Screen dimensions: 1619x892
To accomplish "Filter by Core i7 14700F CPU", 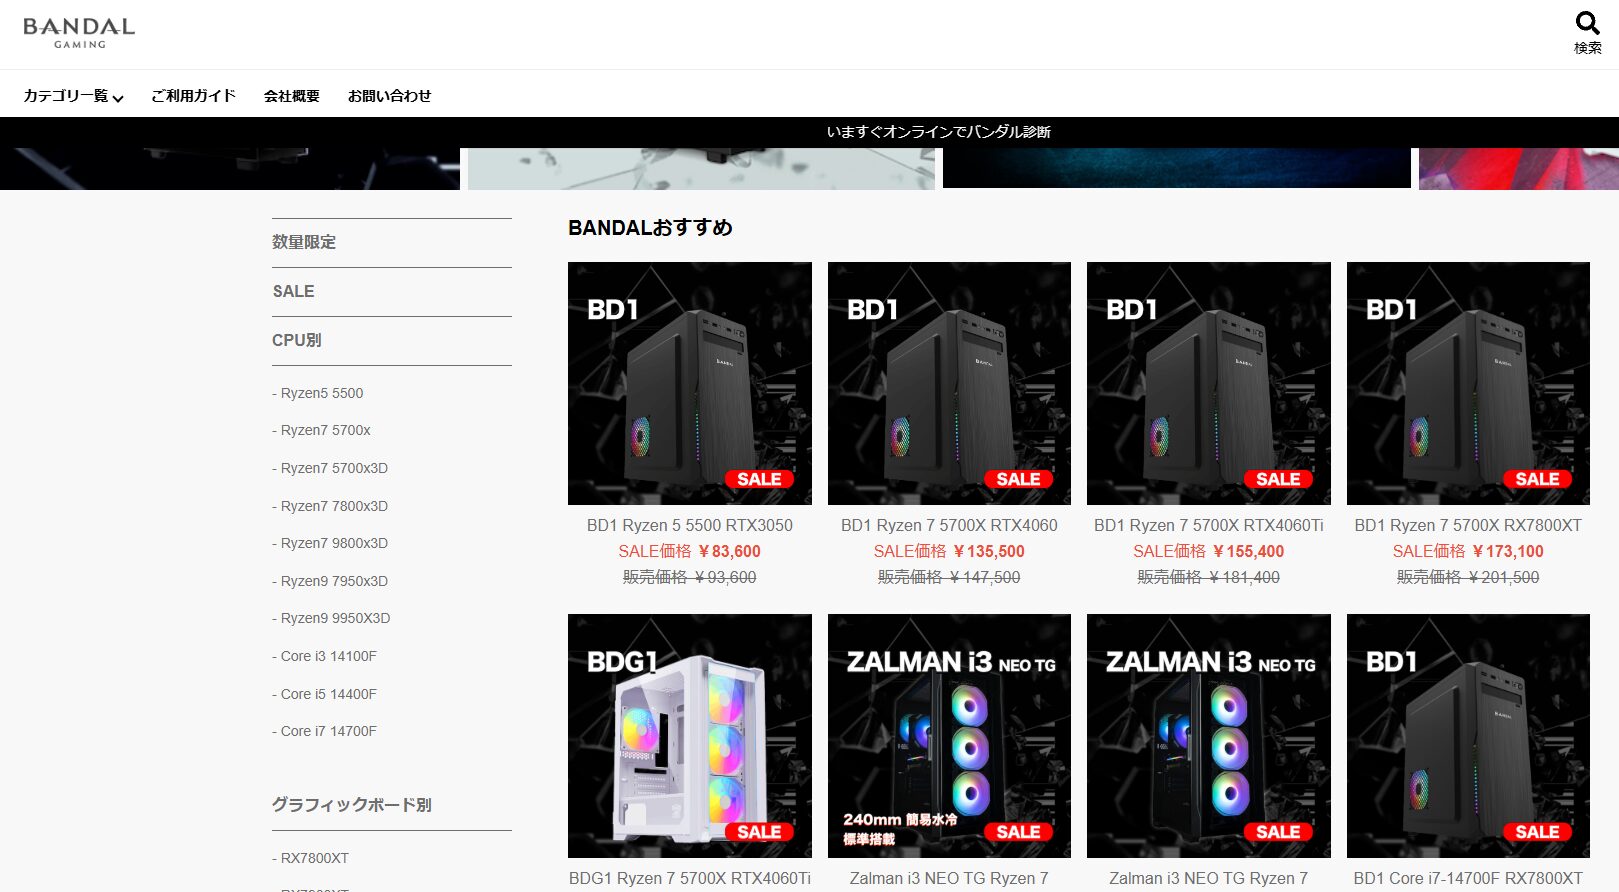I will point(325,731).
